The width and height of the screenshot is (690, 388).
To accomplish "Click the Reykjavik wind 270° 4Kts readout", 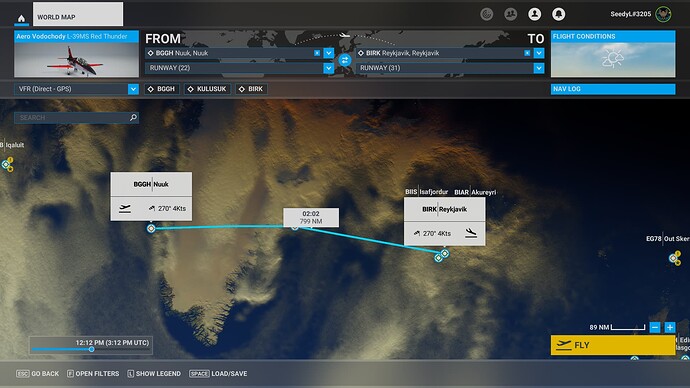I will click(432, 234).
